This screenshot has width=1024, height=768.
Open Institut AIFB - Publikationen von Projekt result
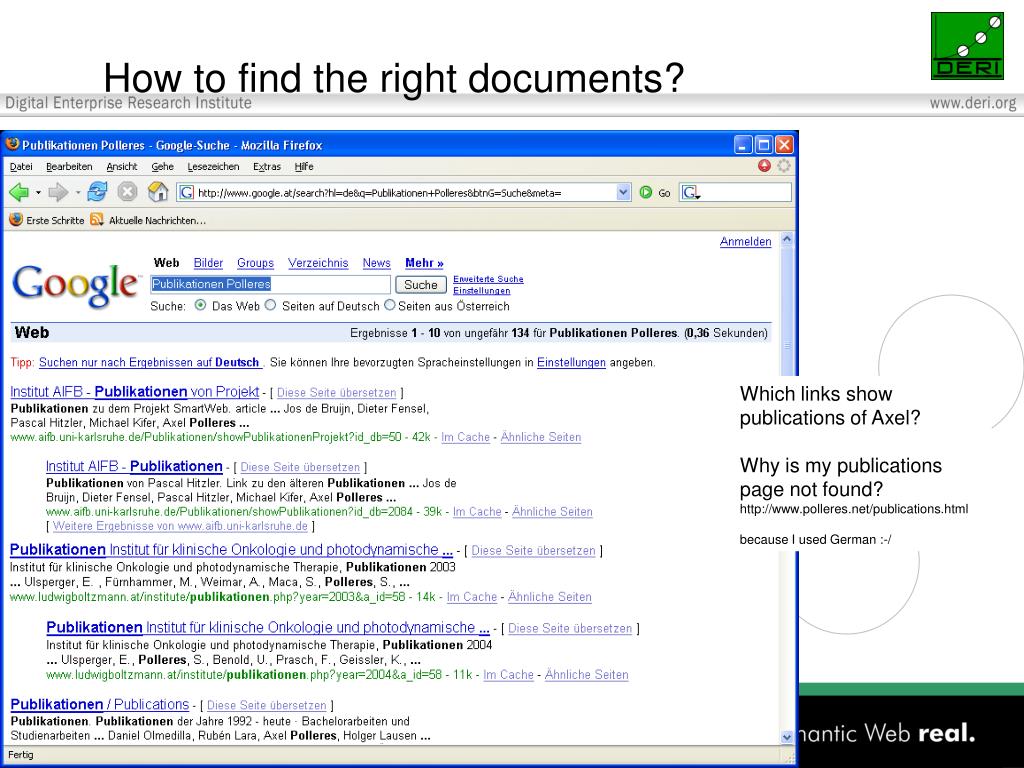click(x=135, y=391)
